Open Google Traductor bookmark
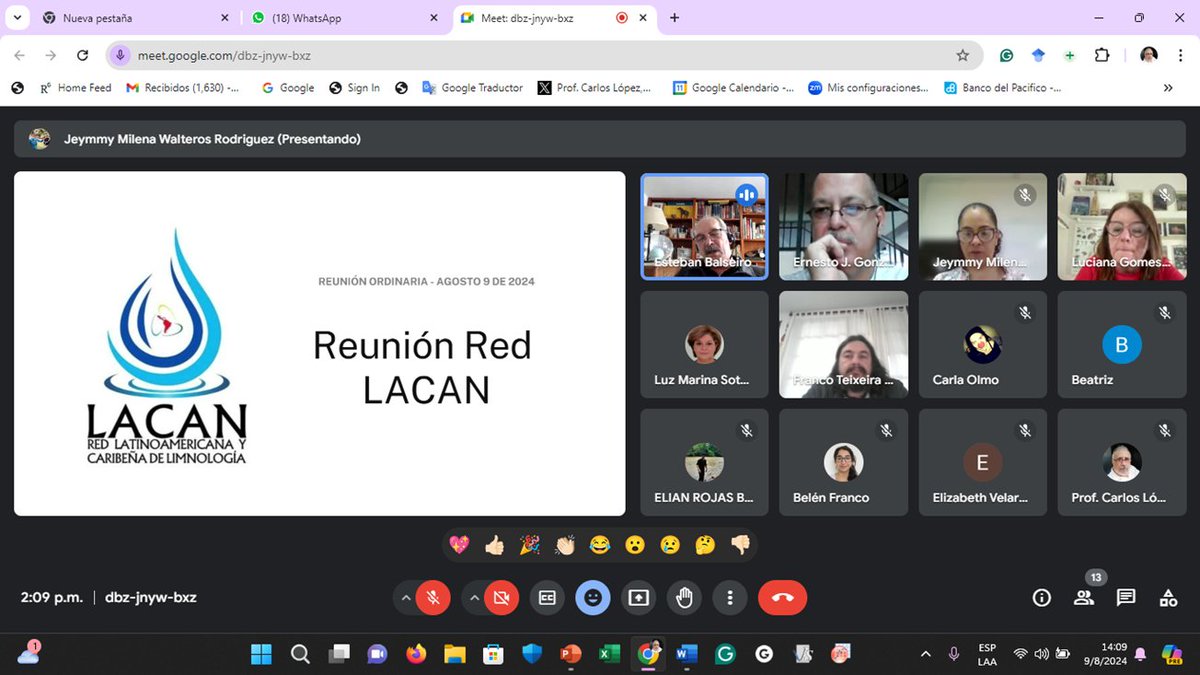 pos(473,88)
